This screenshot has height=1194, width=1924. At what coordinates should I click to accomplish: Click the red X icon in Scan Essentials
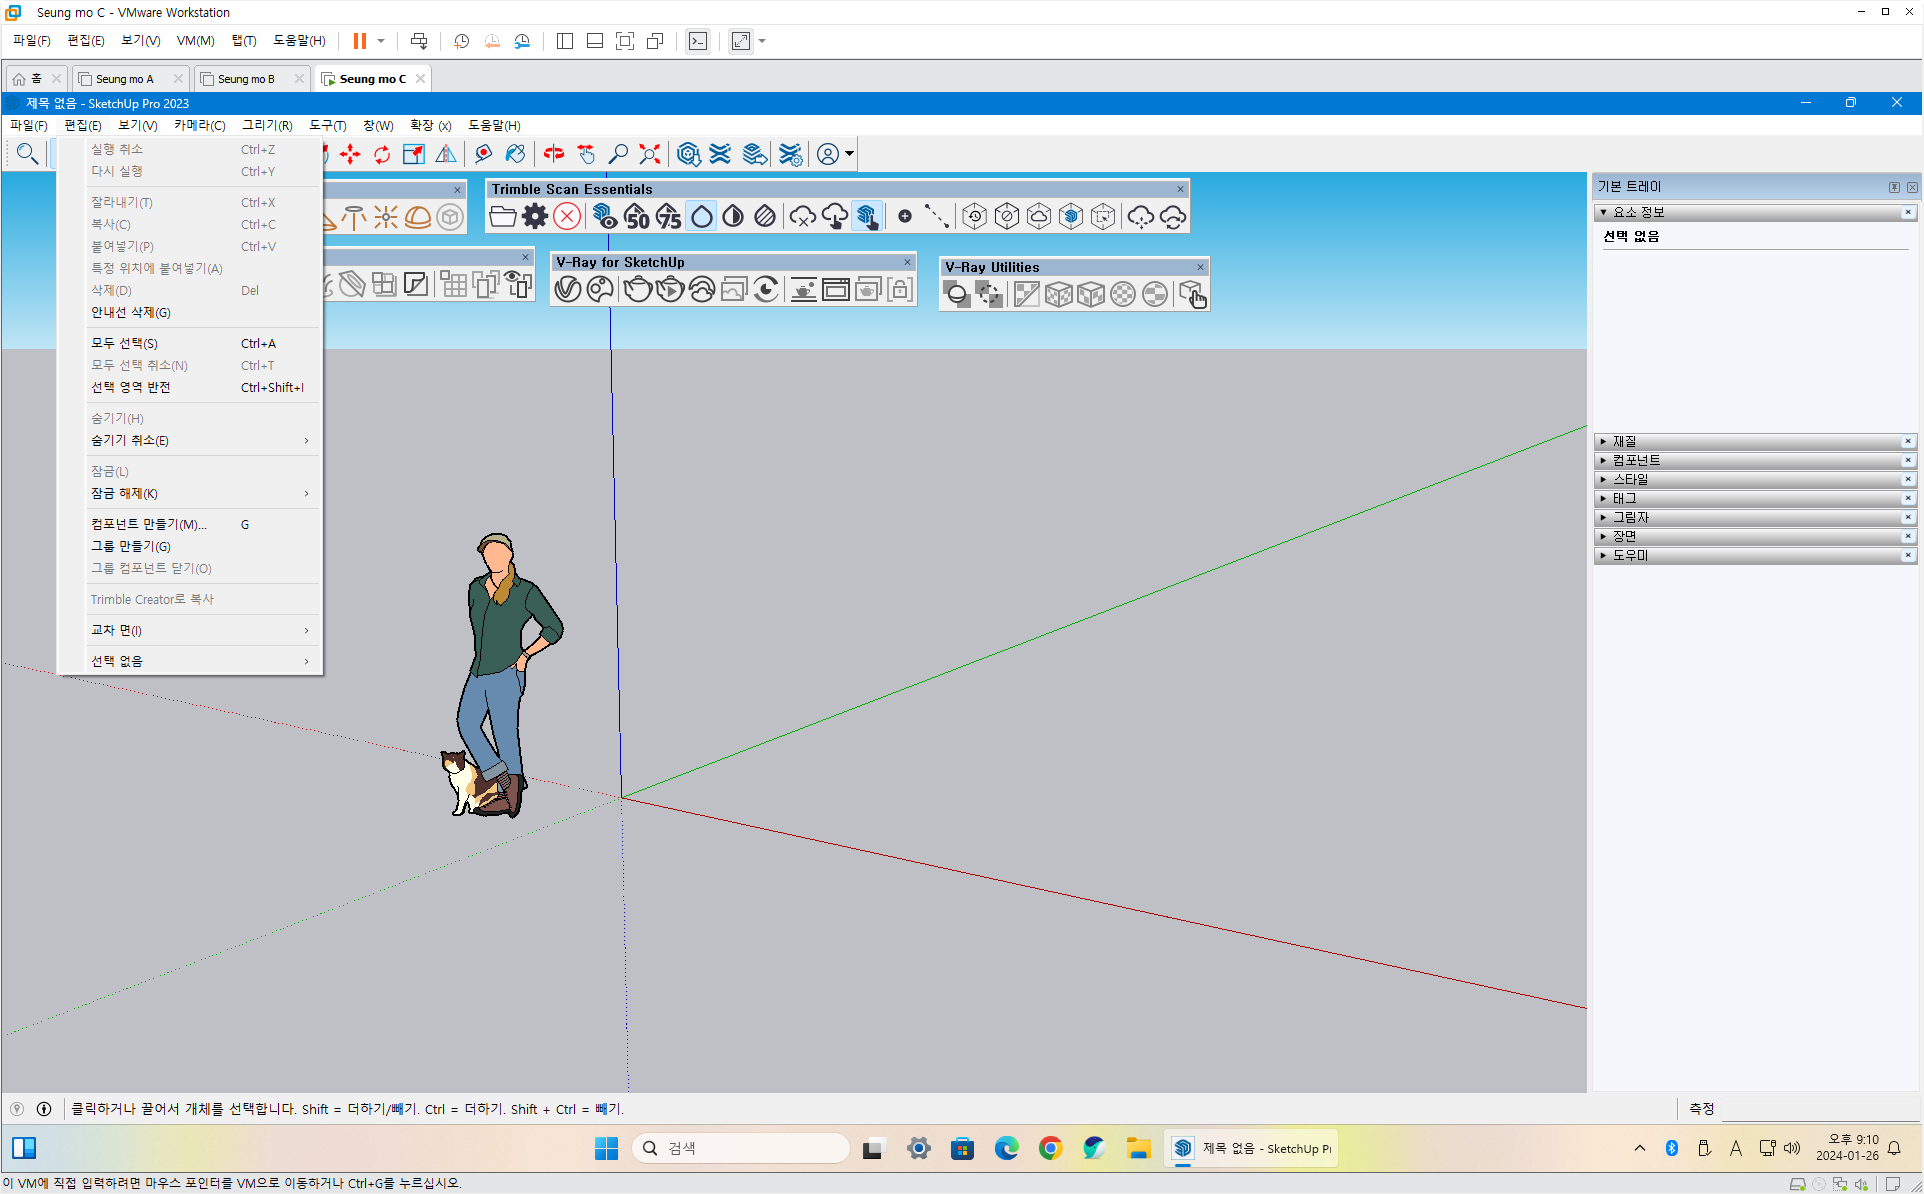(567, 216)
